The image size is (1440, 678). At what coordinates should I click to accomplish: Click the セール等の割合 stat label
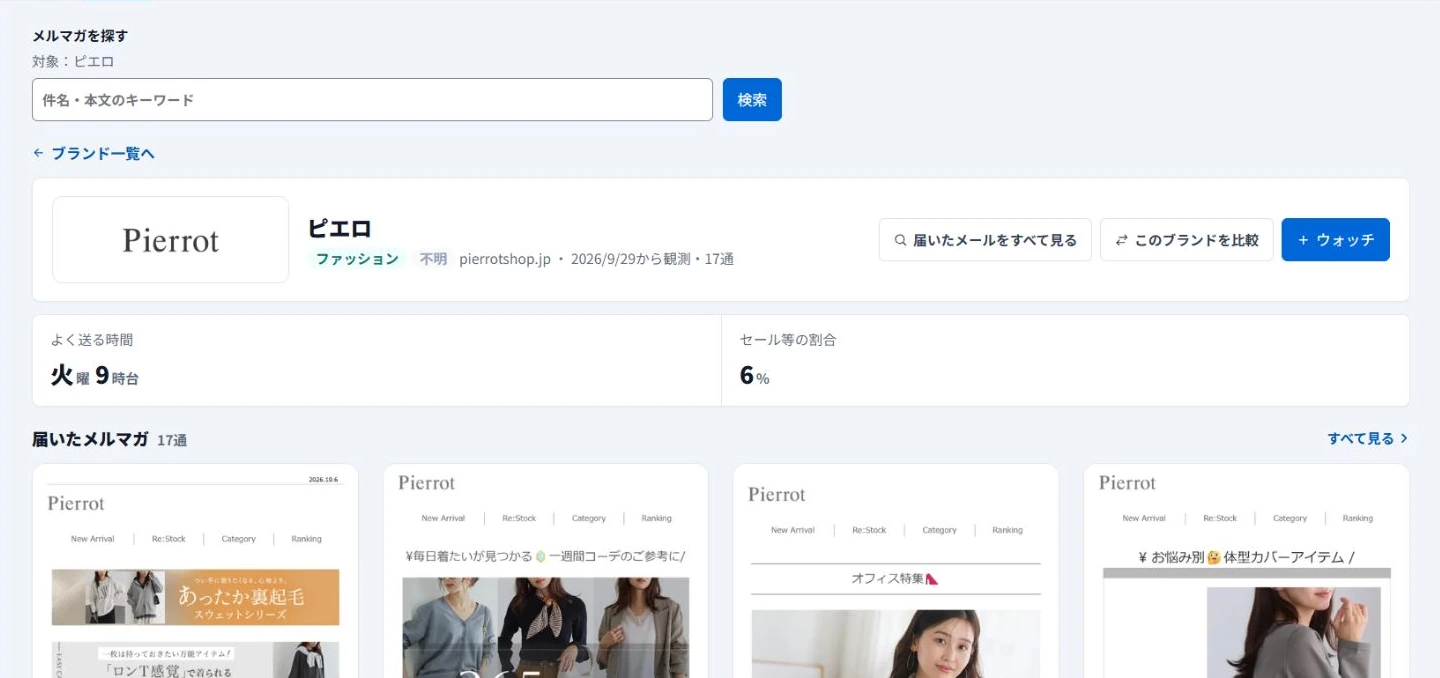click(788, 340)
